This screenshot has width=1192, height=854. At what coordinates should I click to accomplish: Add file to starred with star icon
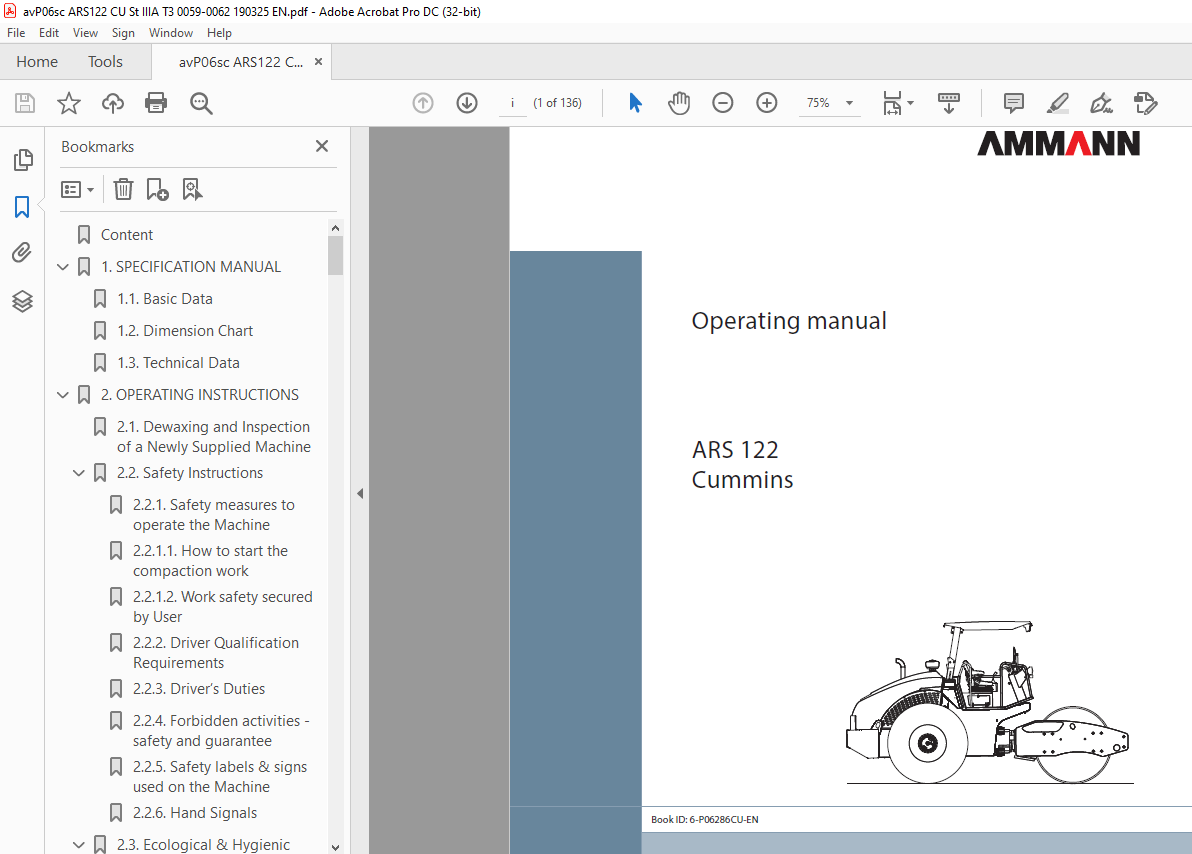[x=68, y=103]
